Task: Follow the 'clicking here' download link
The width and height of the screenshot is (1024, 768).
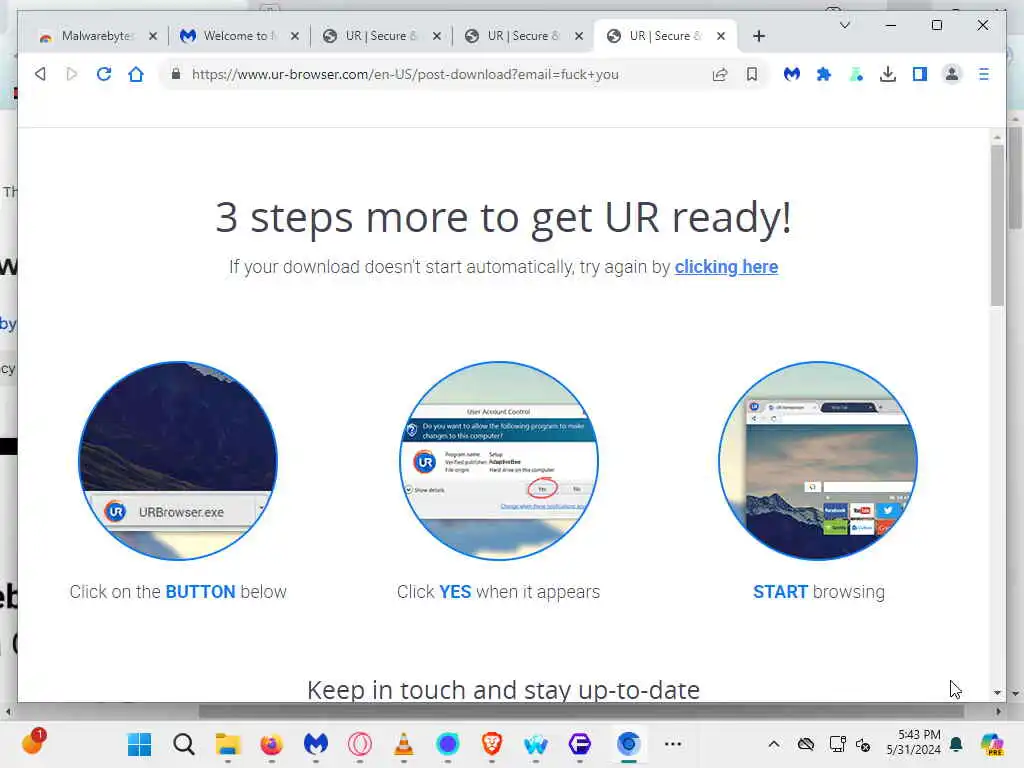Action: (x=726, y=266)
